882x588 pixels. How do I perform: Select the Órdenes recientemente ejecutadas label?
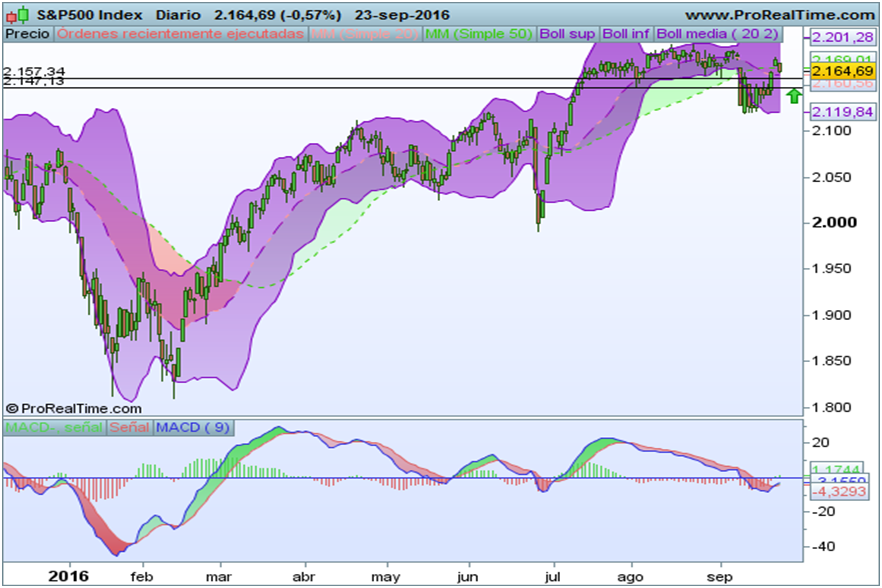[181, 34]
